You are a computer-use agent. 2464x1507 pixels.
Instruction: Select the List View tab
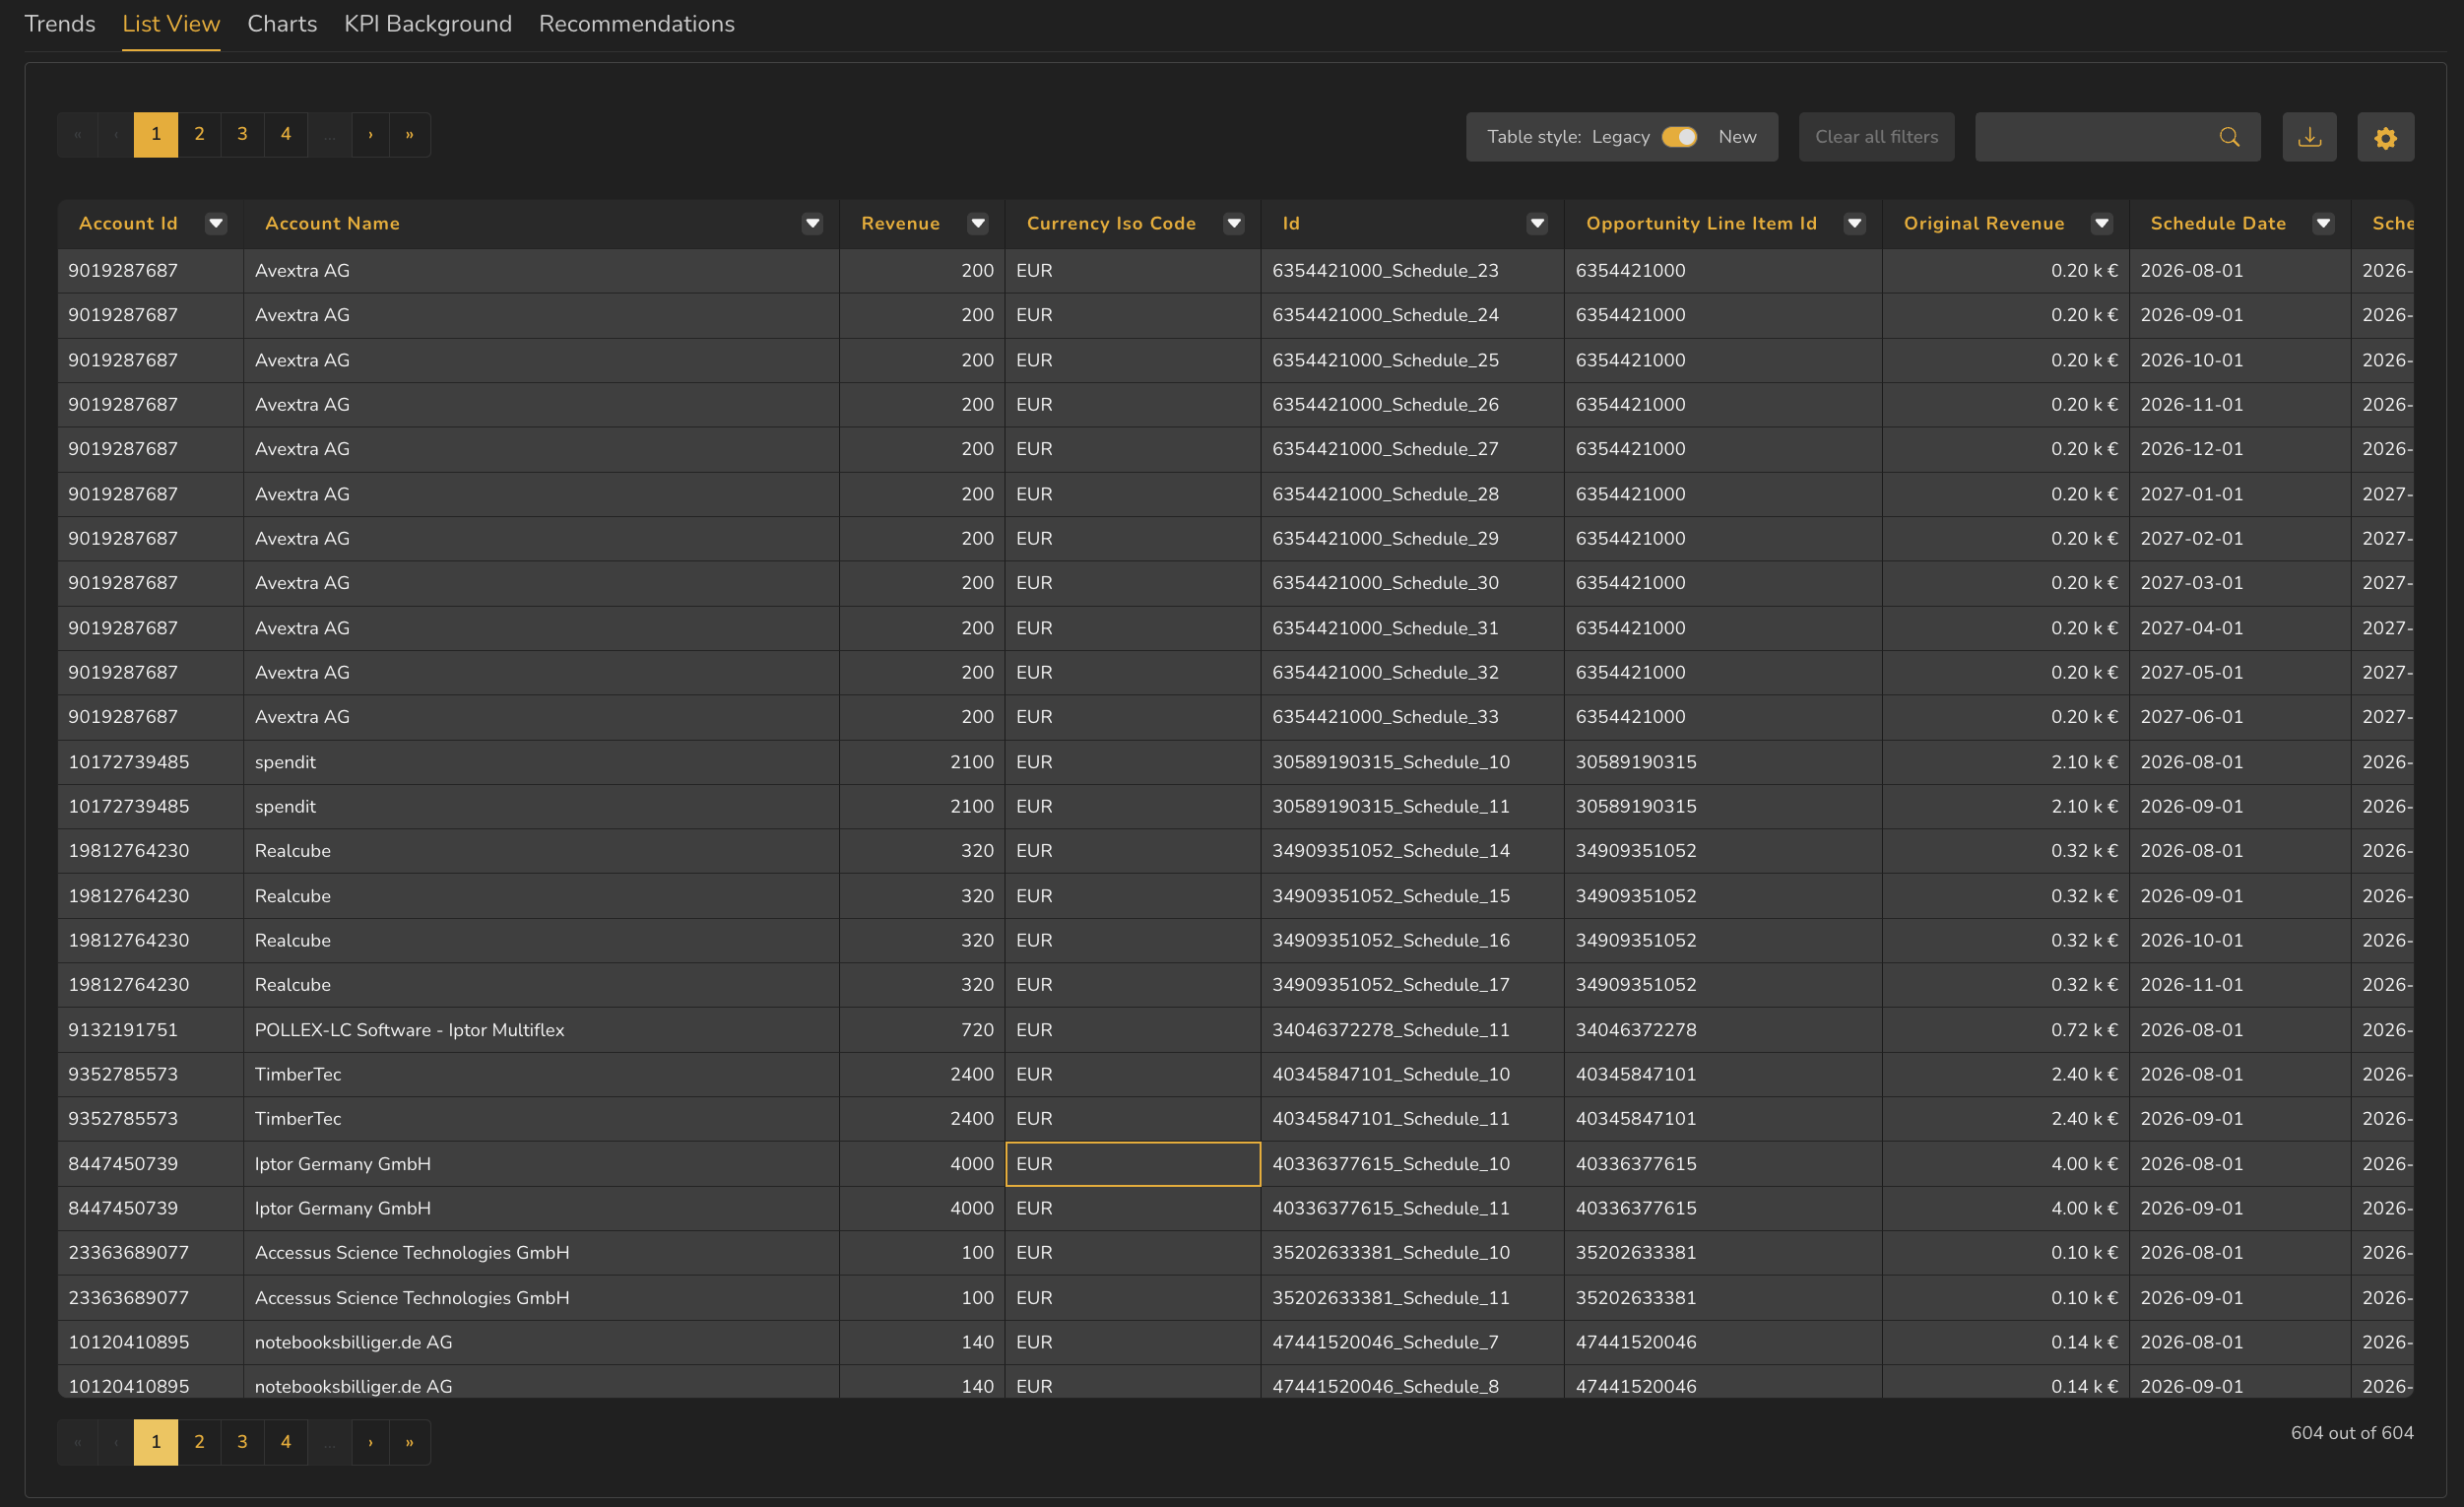click(x=171, y=24)
